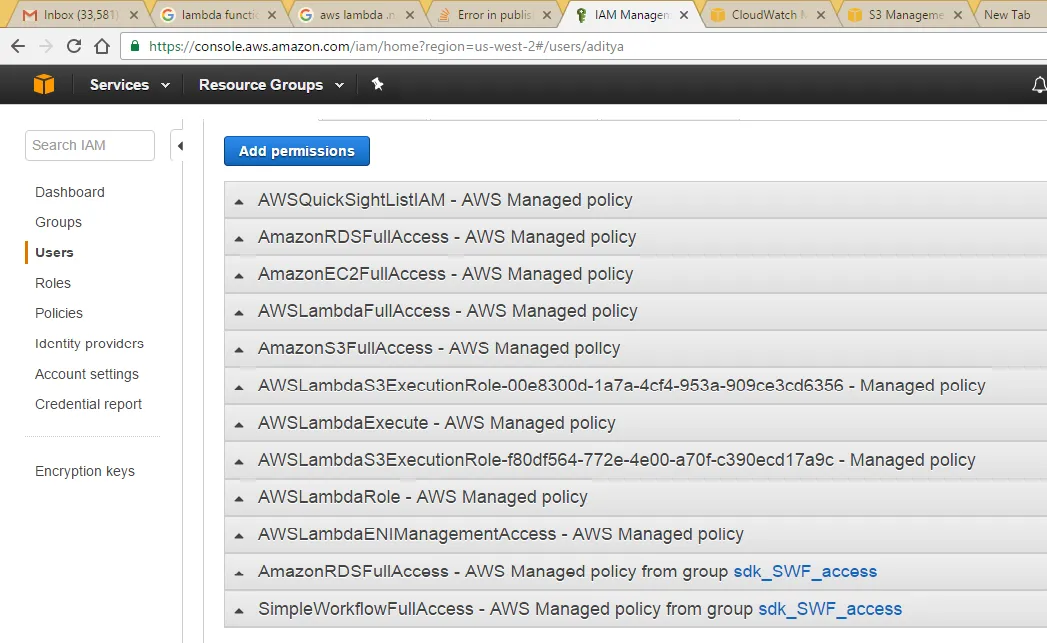The width and height of the screenshot is (1047, 643).
Task: Click the AWS cube home icon
Action: click(44, 85)
